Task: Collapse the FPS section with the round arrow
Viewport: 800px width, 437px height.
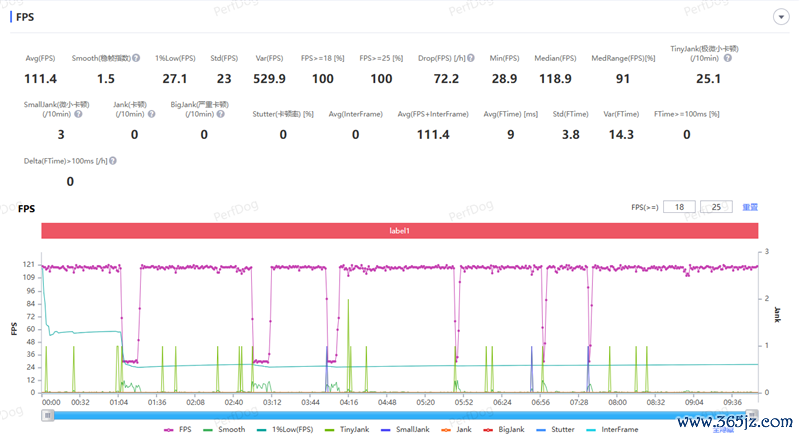Action: (x=781, y=17)
